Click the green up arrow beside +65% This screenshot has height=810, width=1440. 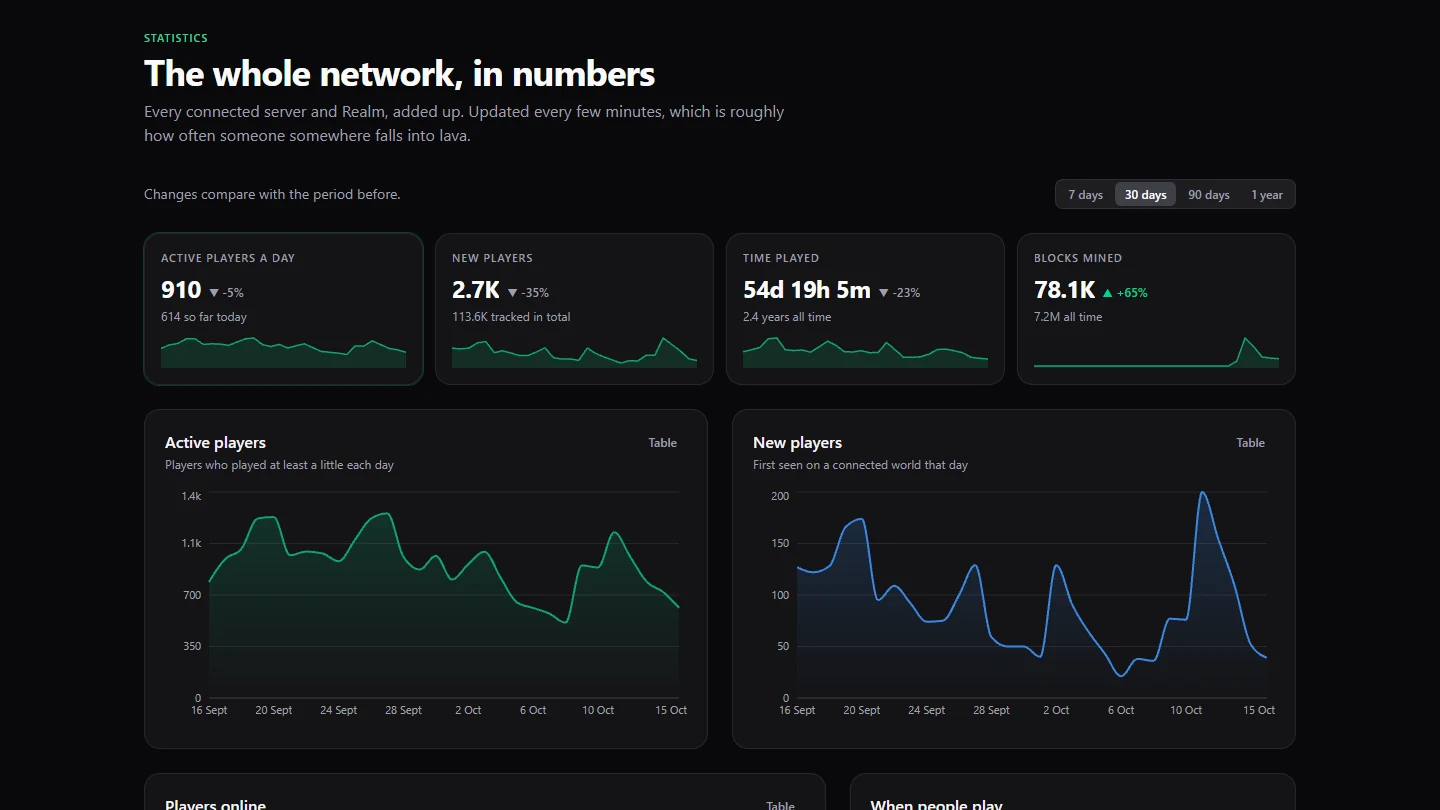pos(1107,293)
